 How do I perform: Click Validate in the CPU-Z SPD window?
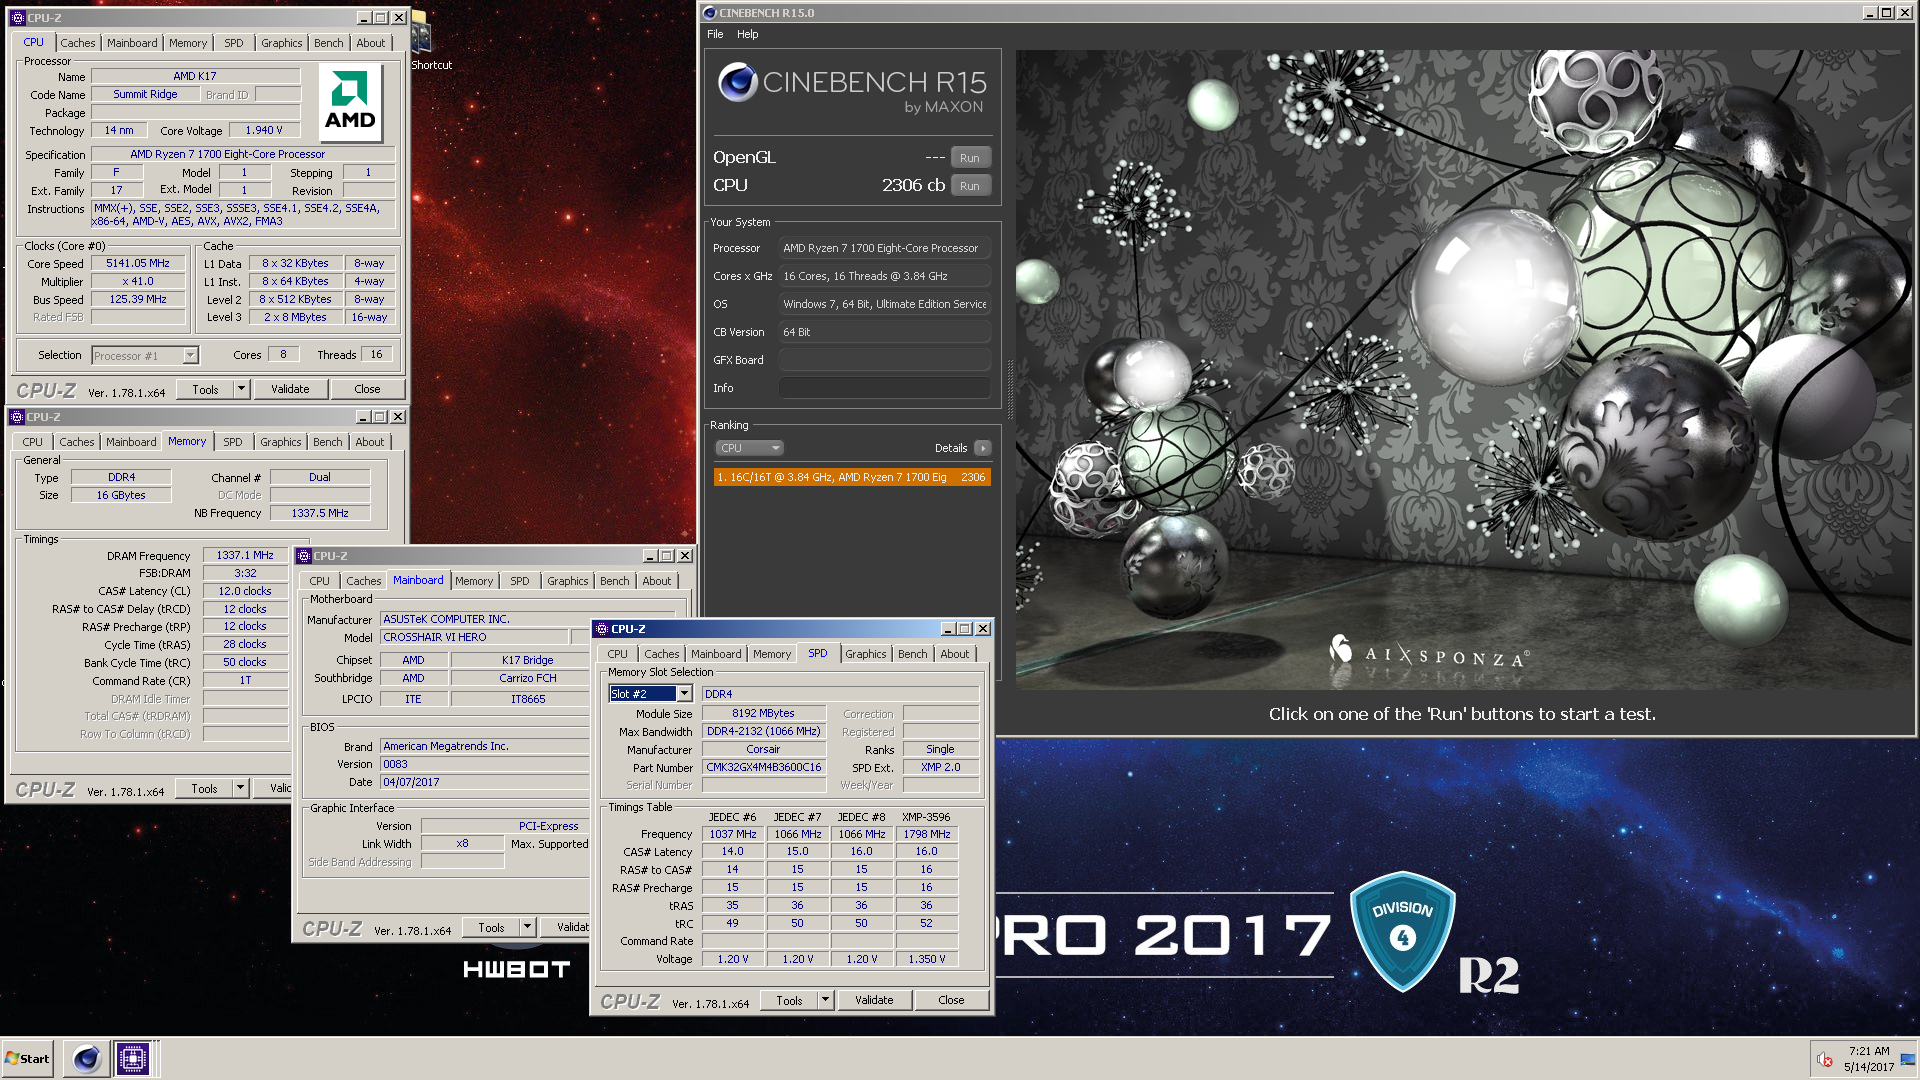click(874, 1000)
